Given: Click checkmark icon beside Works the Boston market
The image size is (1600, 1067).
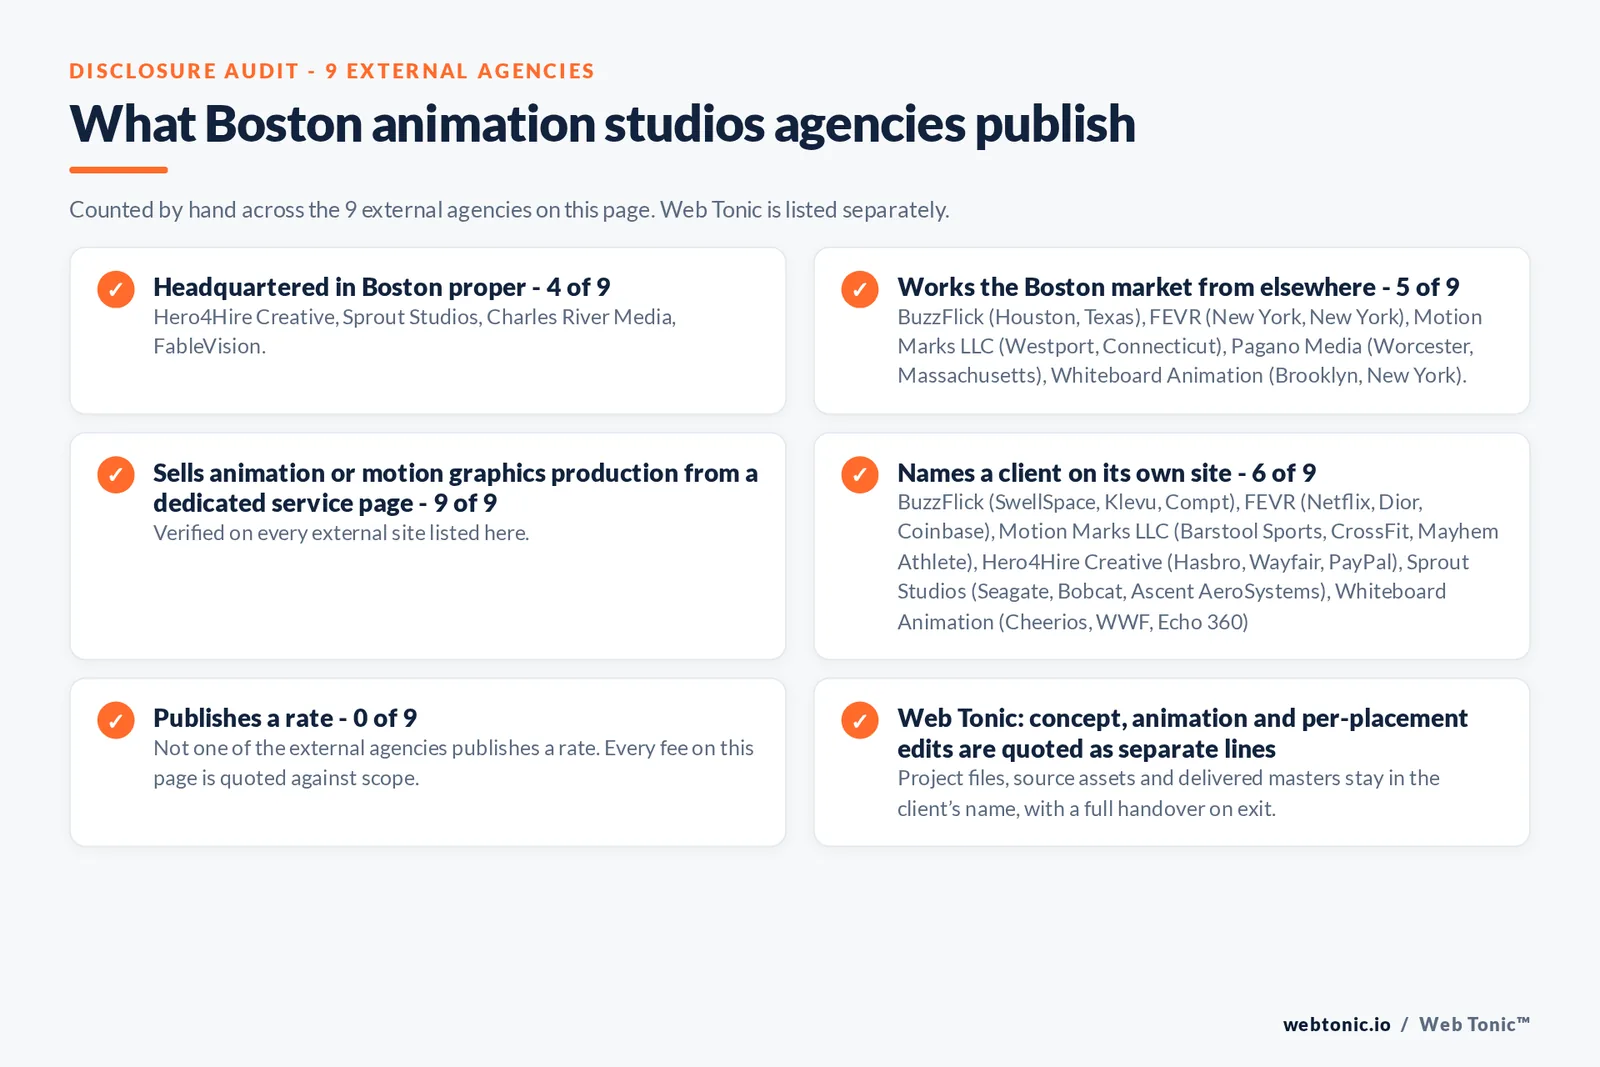Looking at the screenshot, I should click(x=860, y=289).
